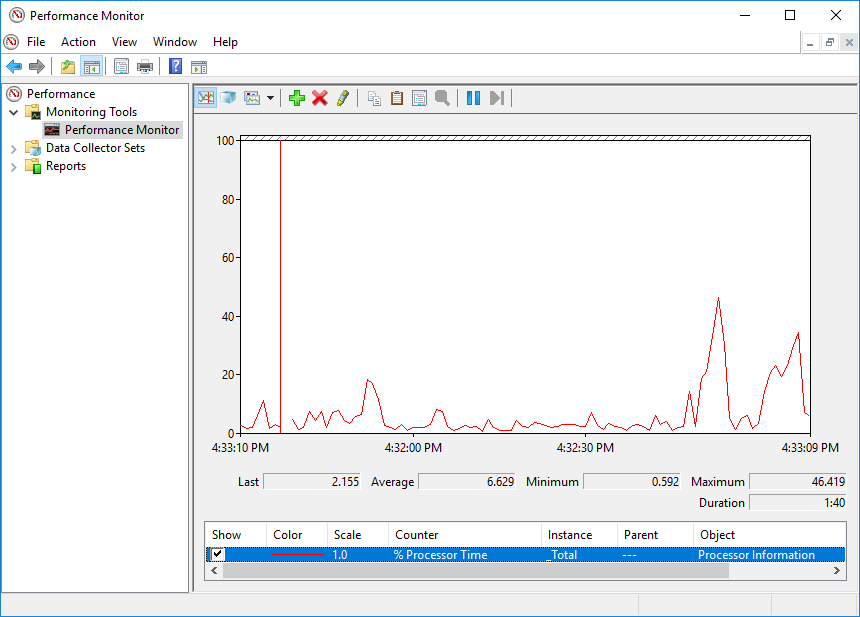The height and width of the screenshot is (617, 860).
Task: Open the View menu
Action: [x=124, y=42]
